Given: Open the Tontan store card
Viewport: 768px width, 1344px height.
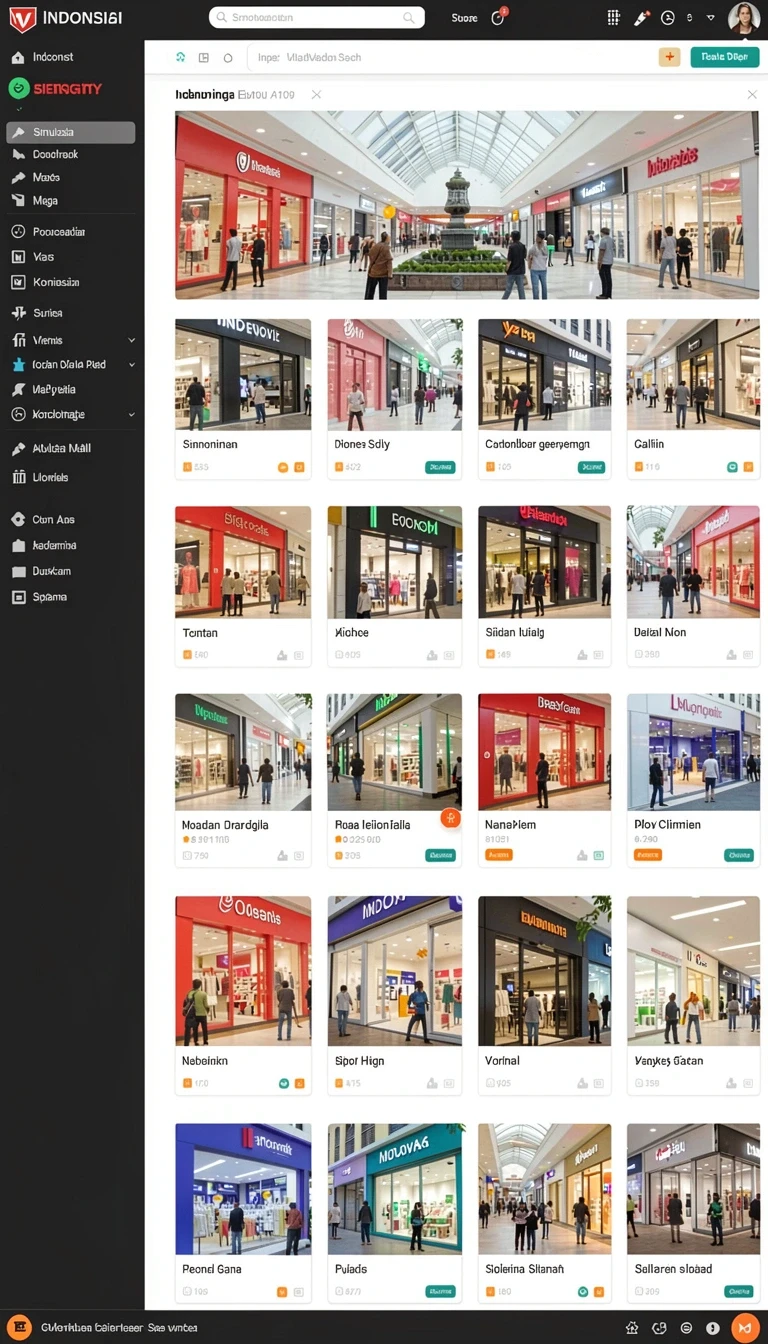Looking at the screenshot, I should (243, 585).
